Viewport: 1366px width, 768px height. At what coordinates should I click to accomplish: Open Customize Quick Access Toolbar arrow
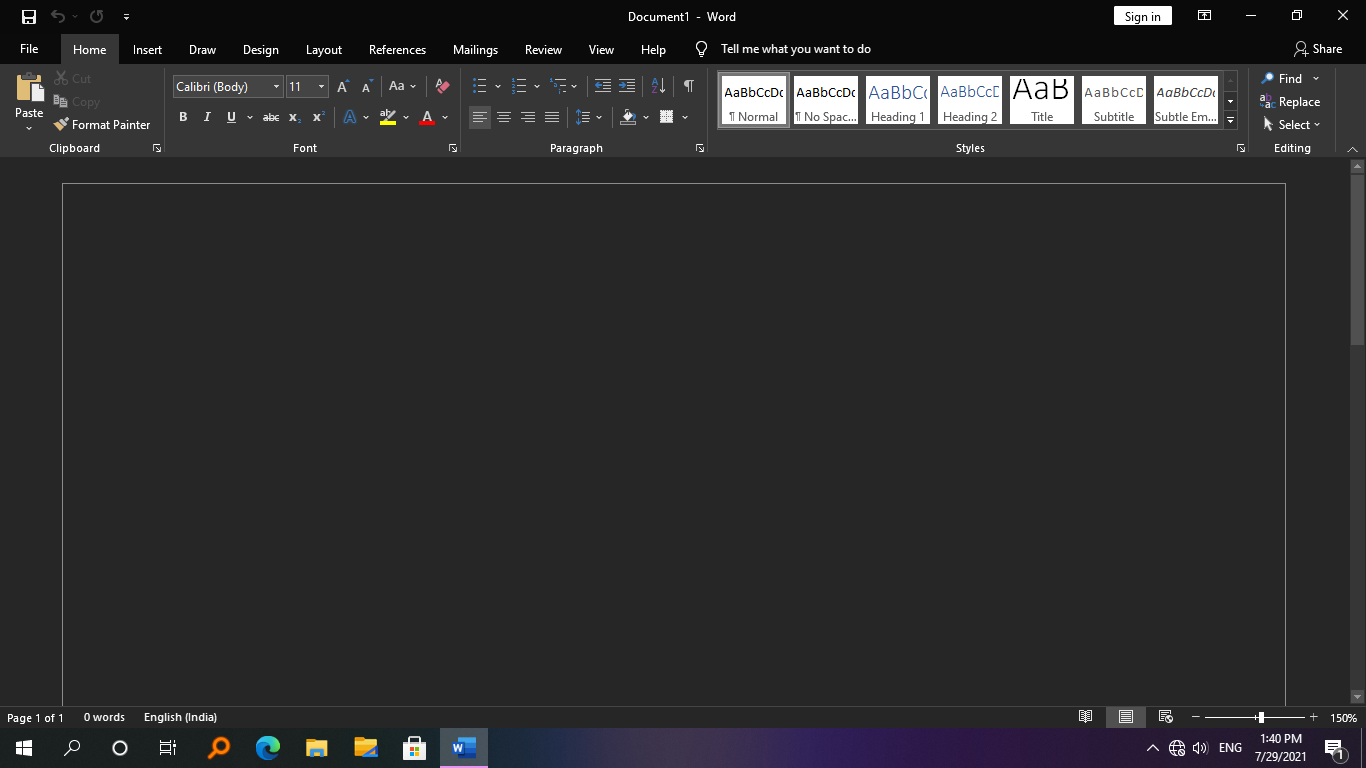126,17
